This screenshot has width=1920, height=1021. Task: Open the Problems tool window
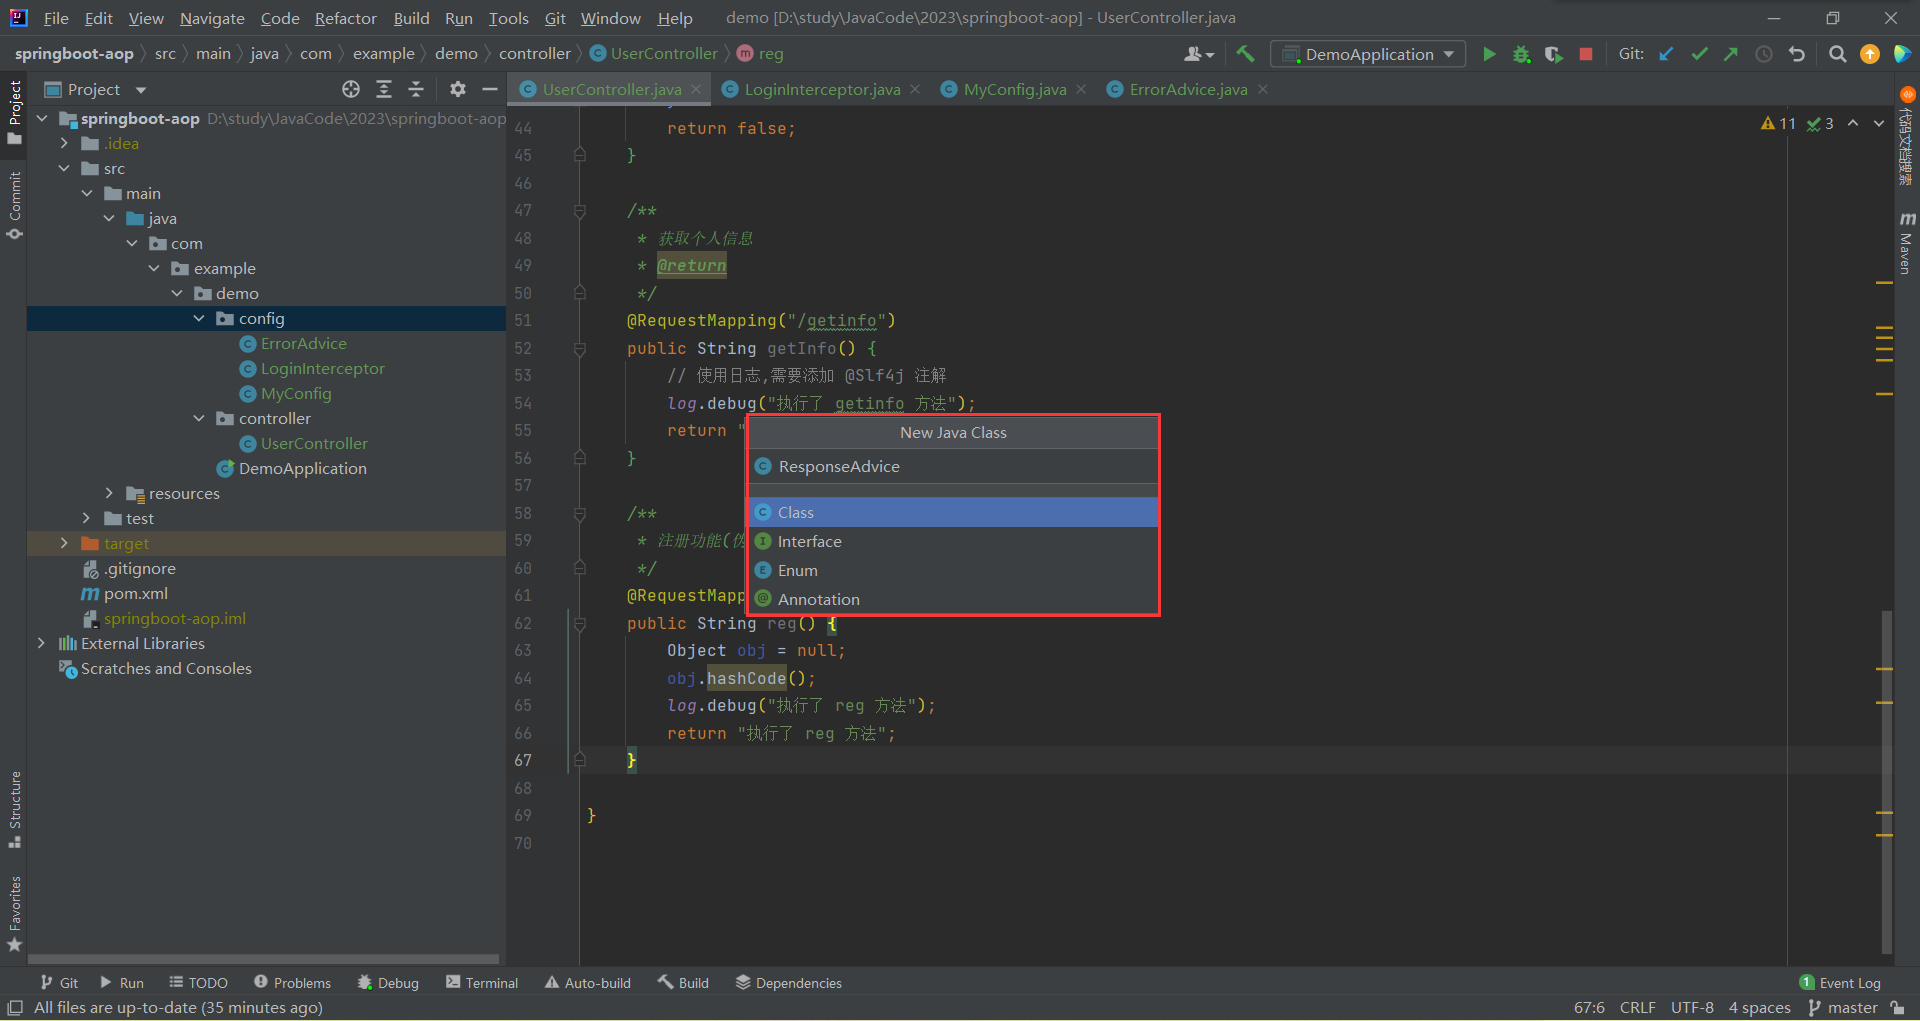coord(292,983)
